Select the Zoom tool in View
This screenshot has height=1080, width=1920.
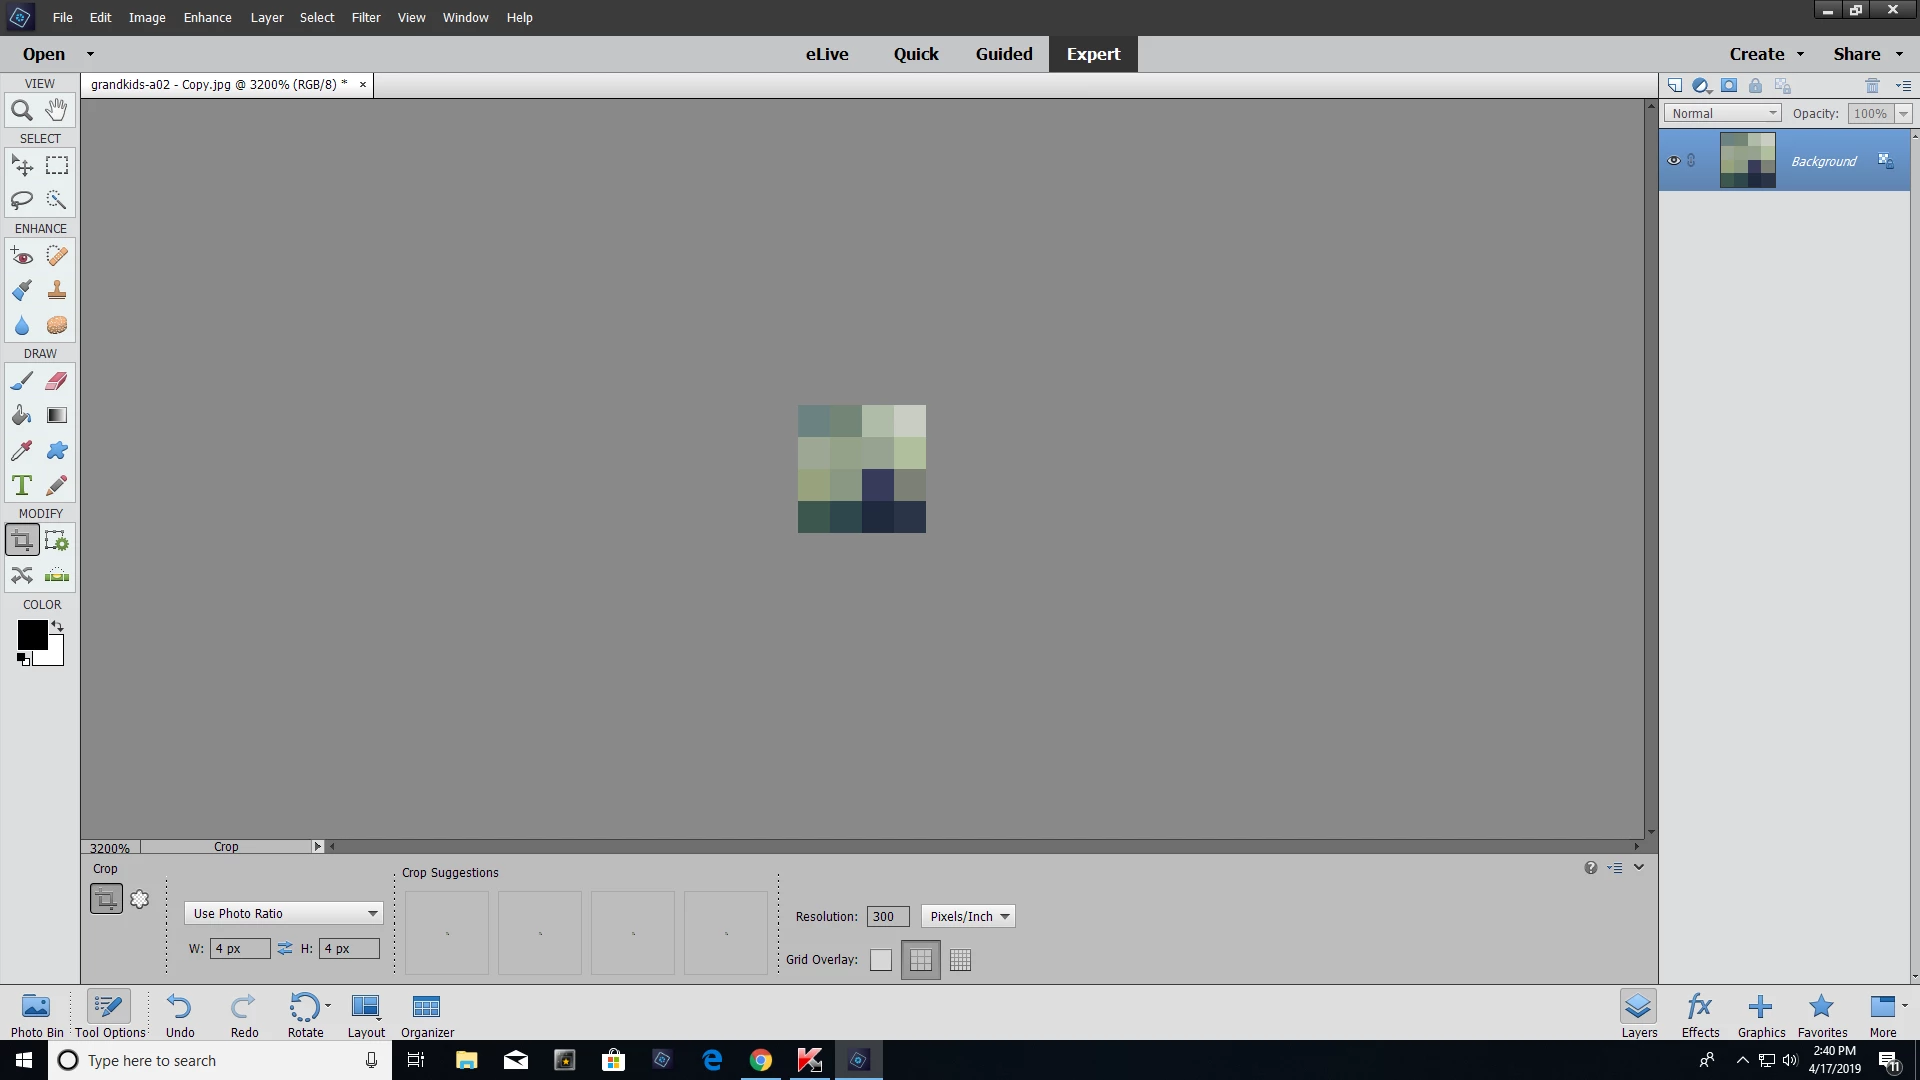(x=22, y=110)
